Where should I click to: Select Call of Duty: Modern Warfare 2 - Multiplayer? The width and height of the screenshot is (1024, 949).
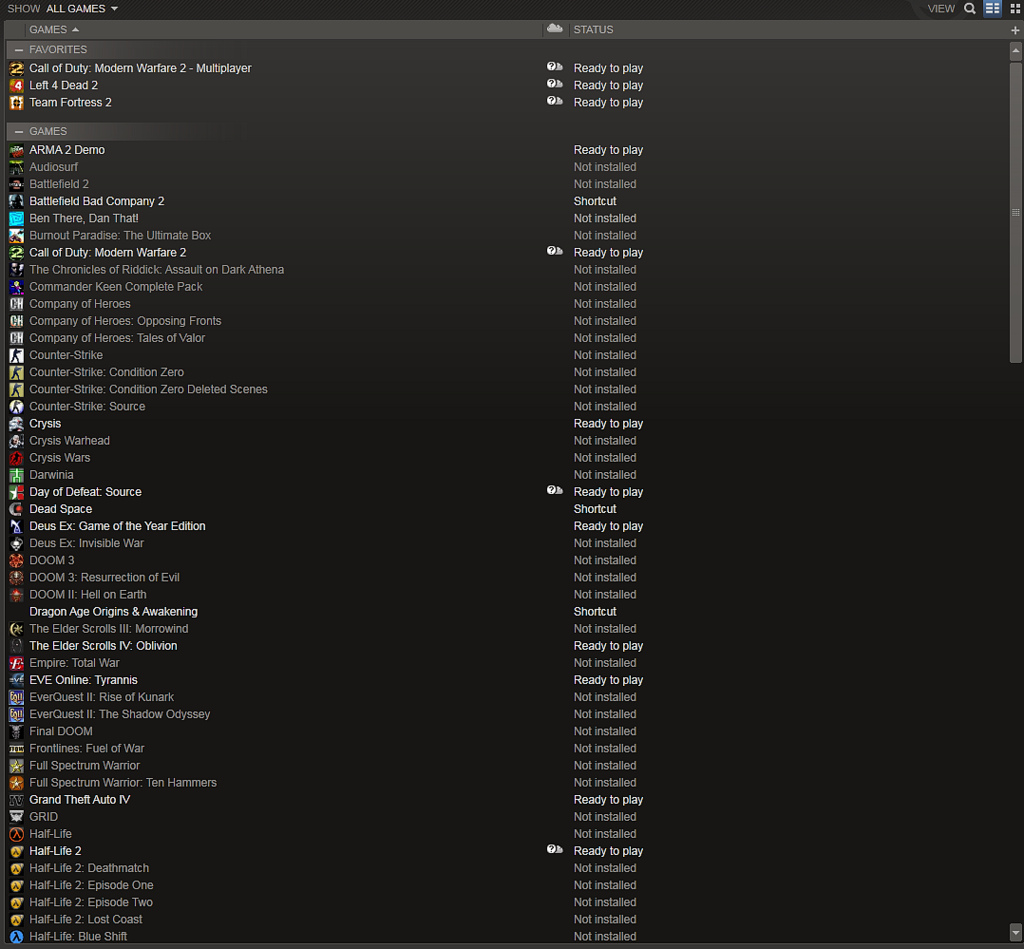coord(140,68)
